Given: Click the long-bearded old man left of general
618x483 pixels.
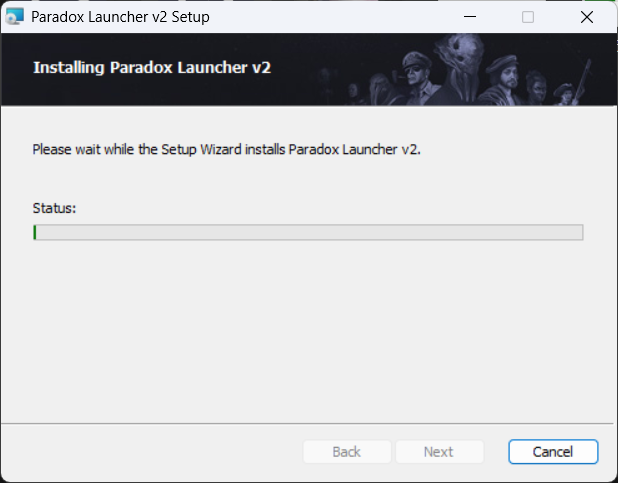Looking at the screenshot, I should click(x=382, y=90).
